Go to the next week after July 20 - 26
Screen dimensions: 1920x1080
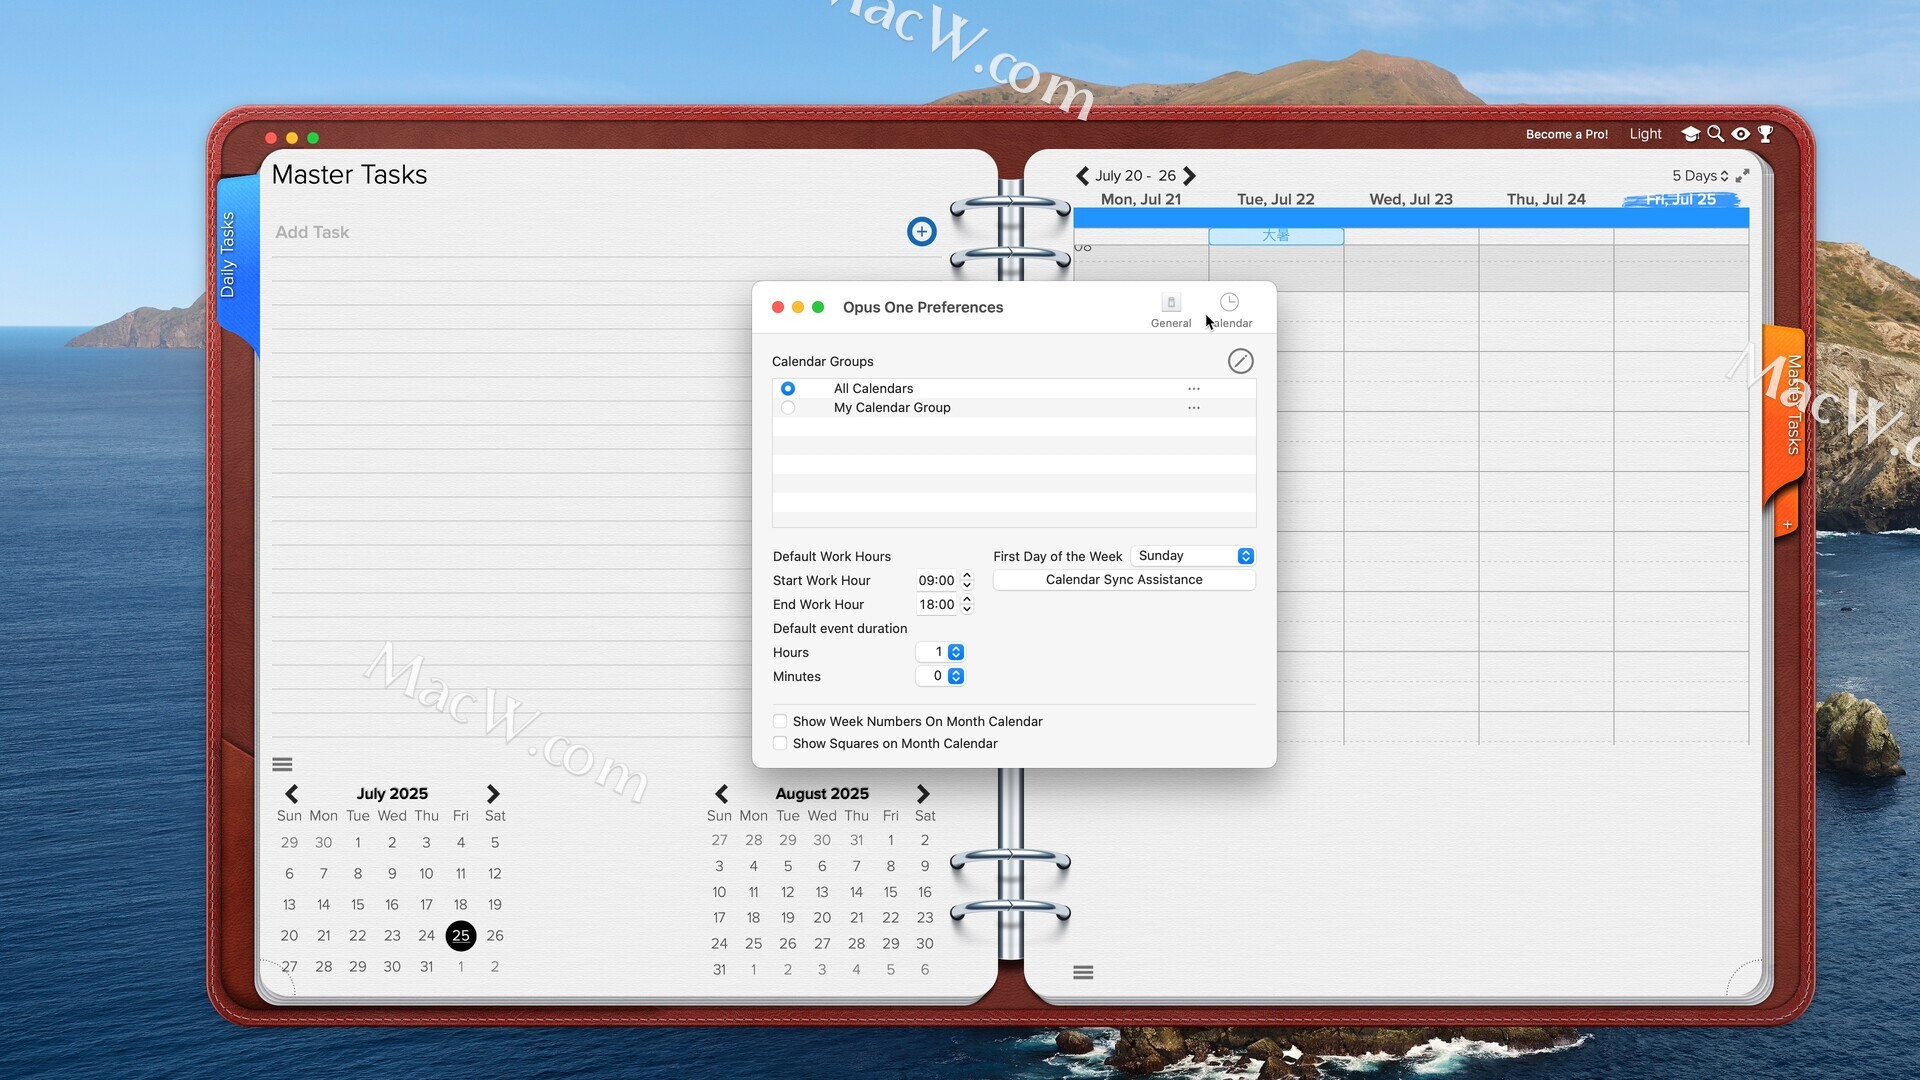point(1189,176)
